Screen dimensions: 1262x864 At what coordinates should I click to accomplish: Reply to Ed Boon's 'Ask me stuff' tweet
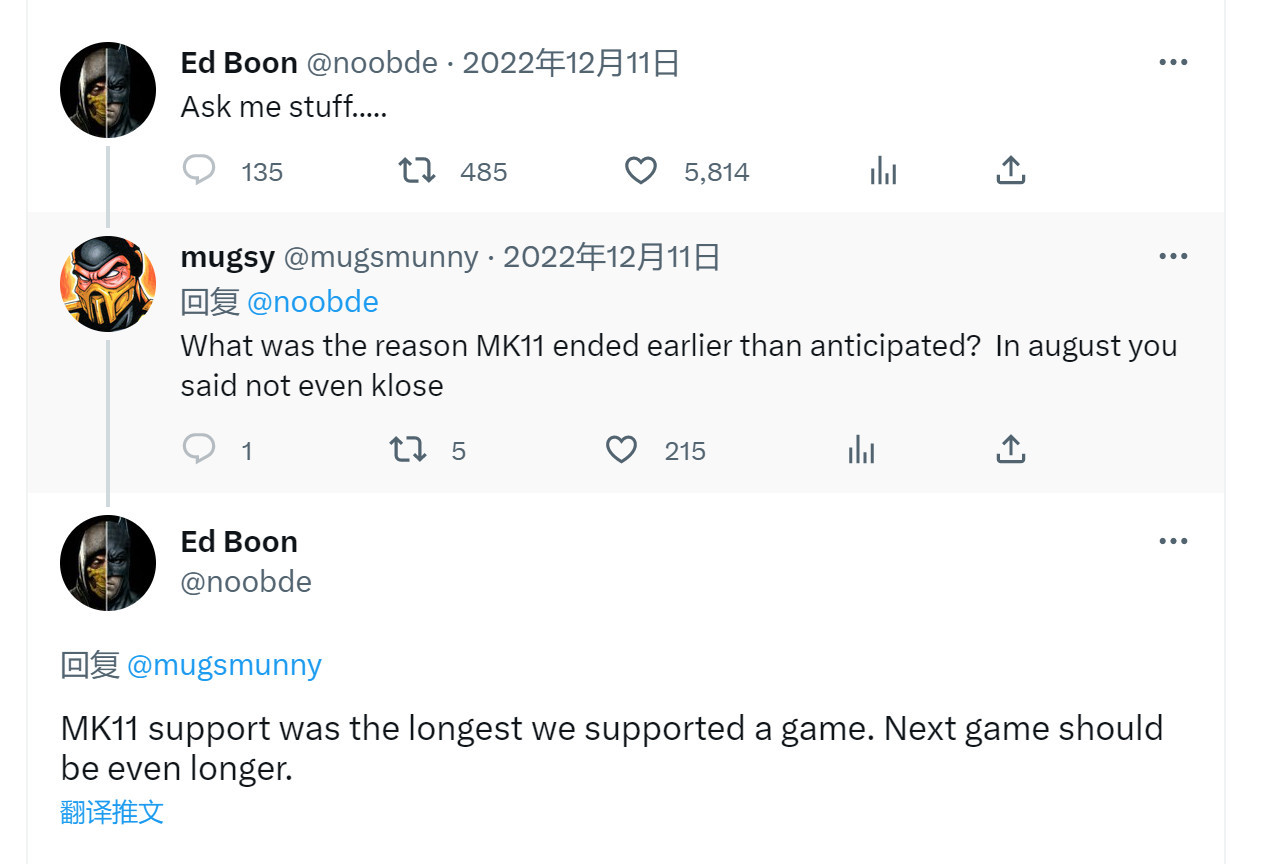pyautogui.click(x=199, y=171)
